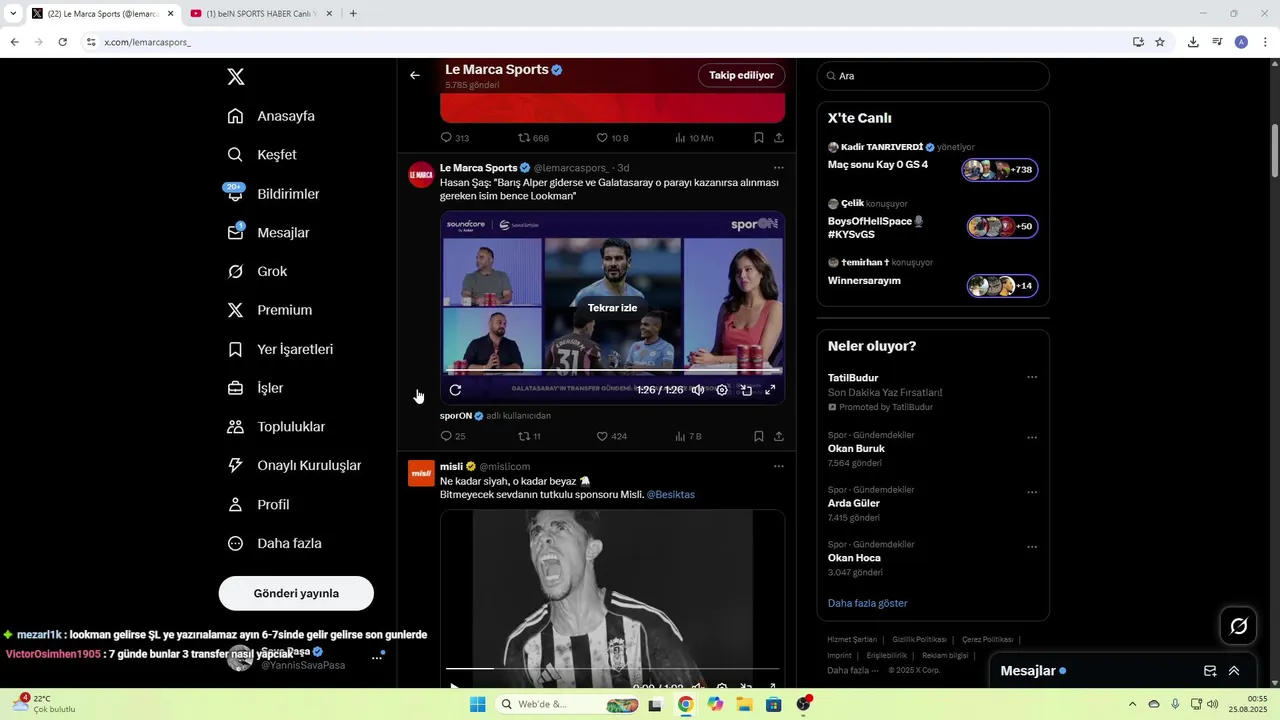Open Topluluklar communities
The image size is (1280, 720).
(276, 427)
